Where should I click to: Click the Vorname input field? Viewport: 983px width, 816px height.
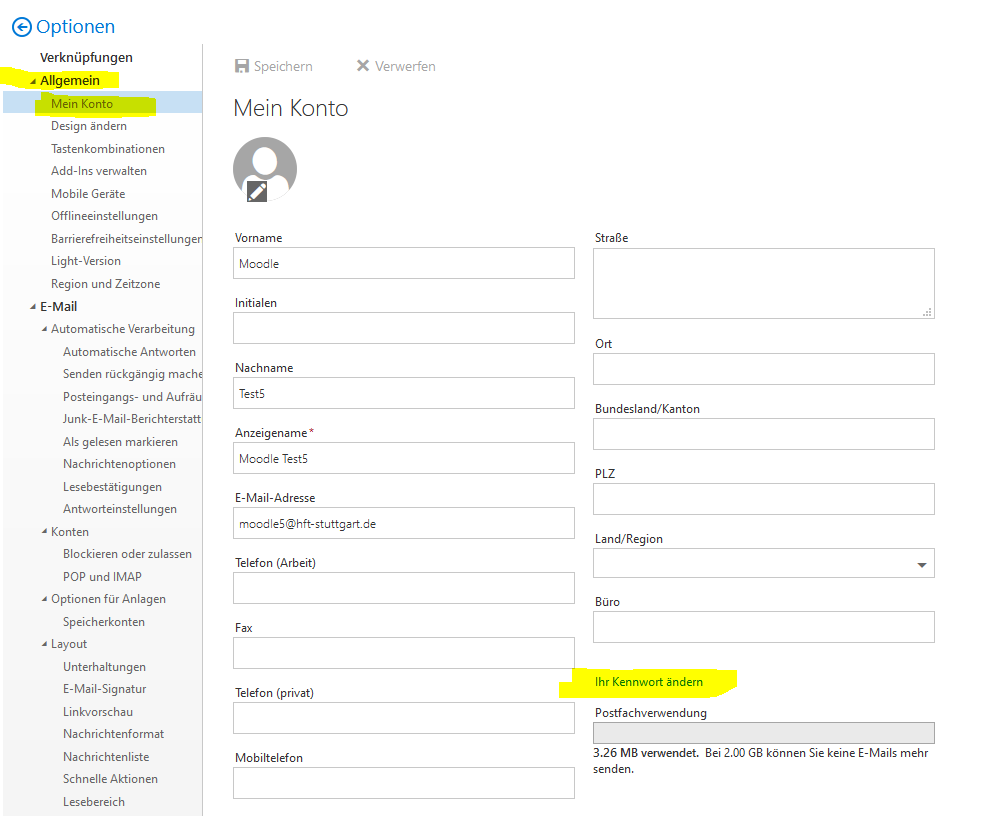coord(404,264)
